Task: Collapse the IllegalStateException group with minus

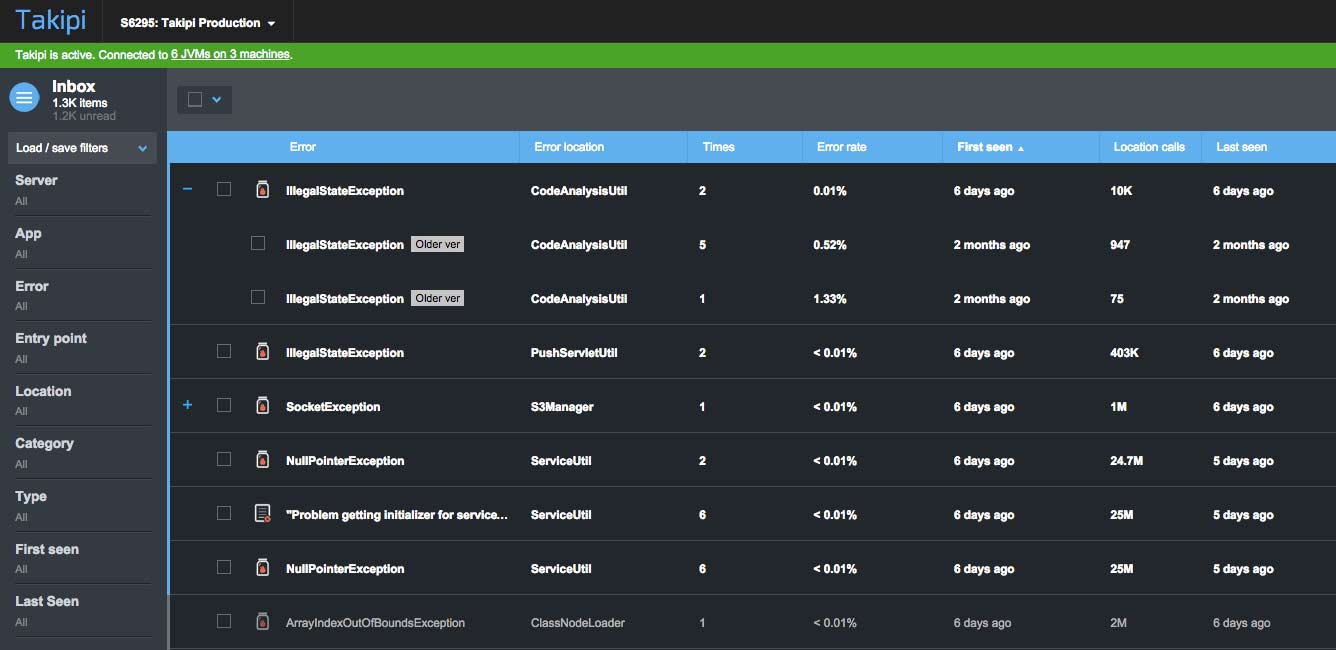Action: (x=187, y=189)
